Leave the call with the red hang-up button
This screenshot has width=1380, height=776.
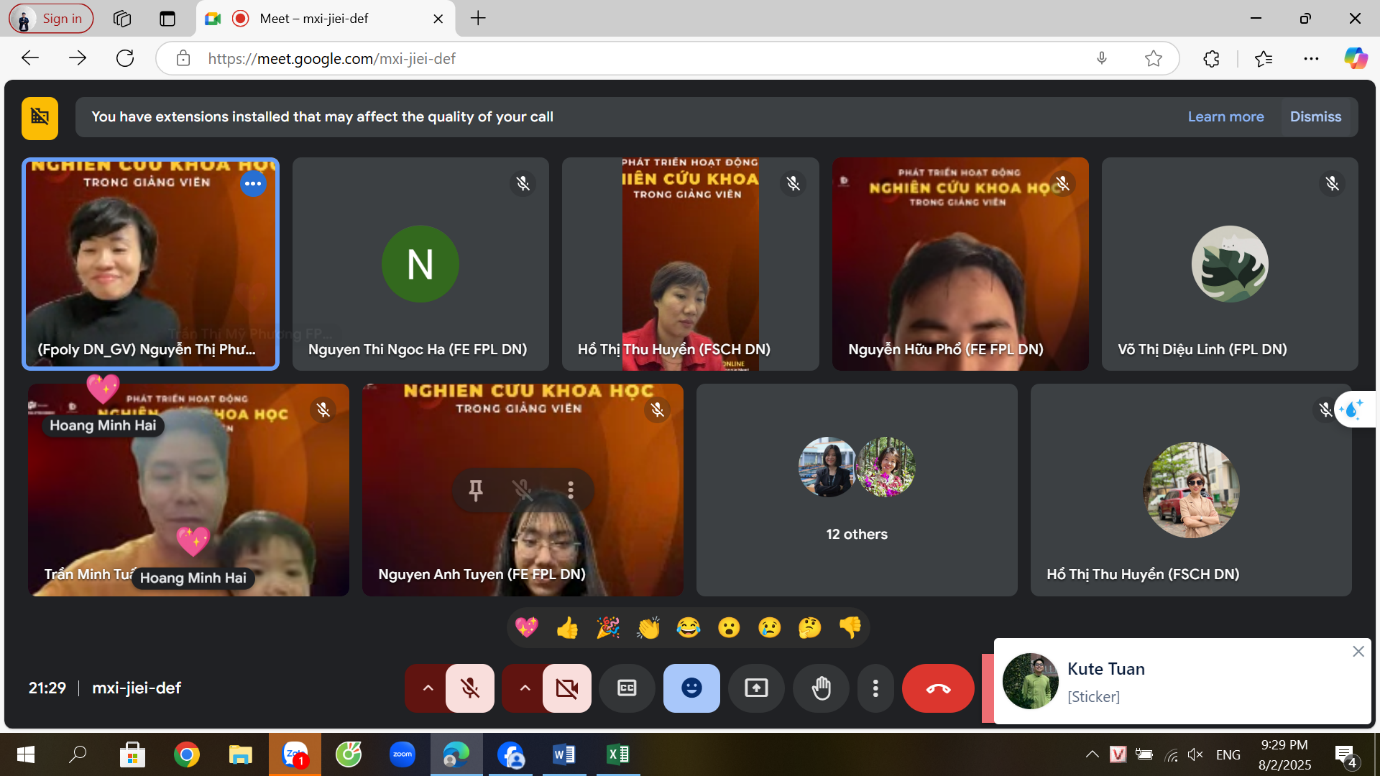coord(938,688)
